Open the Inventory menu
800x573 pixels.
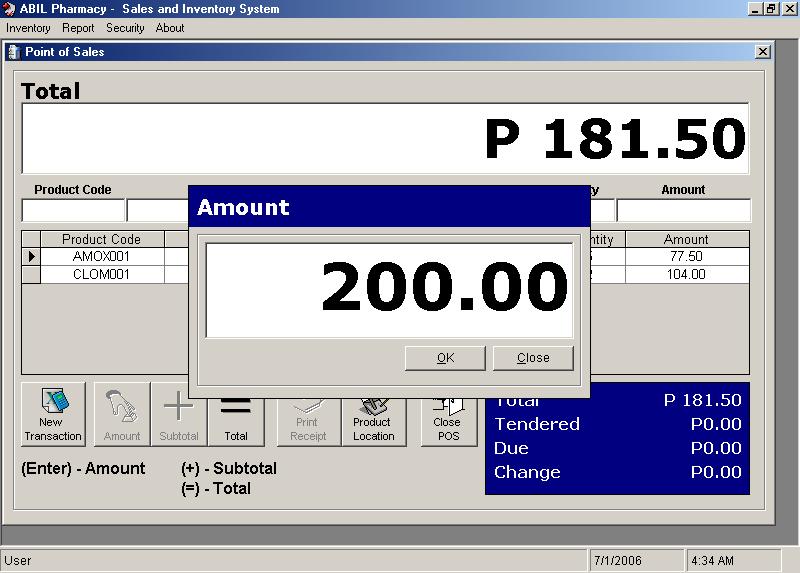[x=28, y=28]
